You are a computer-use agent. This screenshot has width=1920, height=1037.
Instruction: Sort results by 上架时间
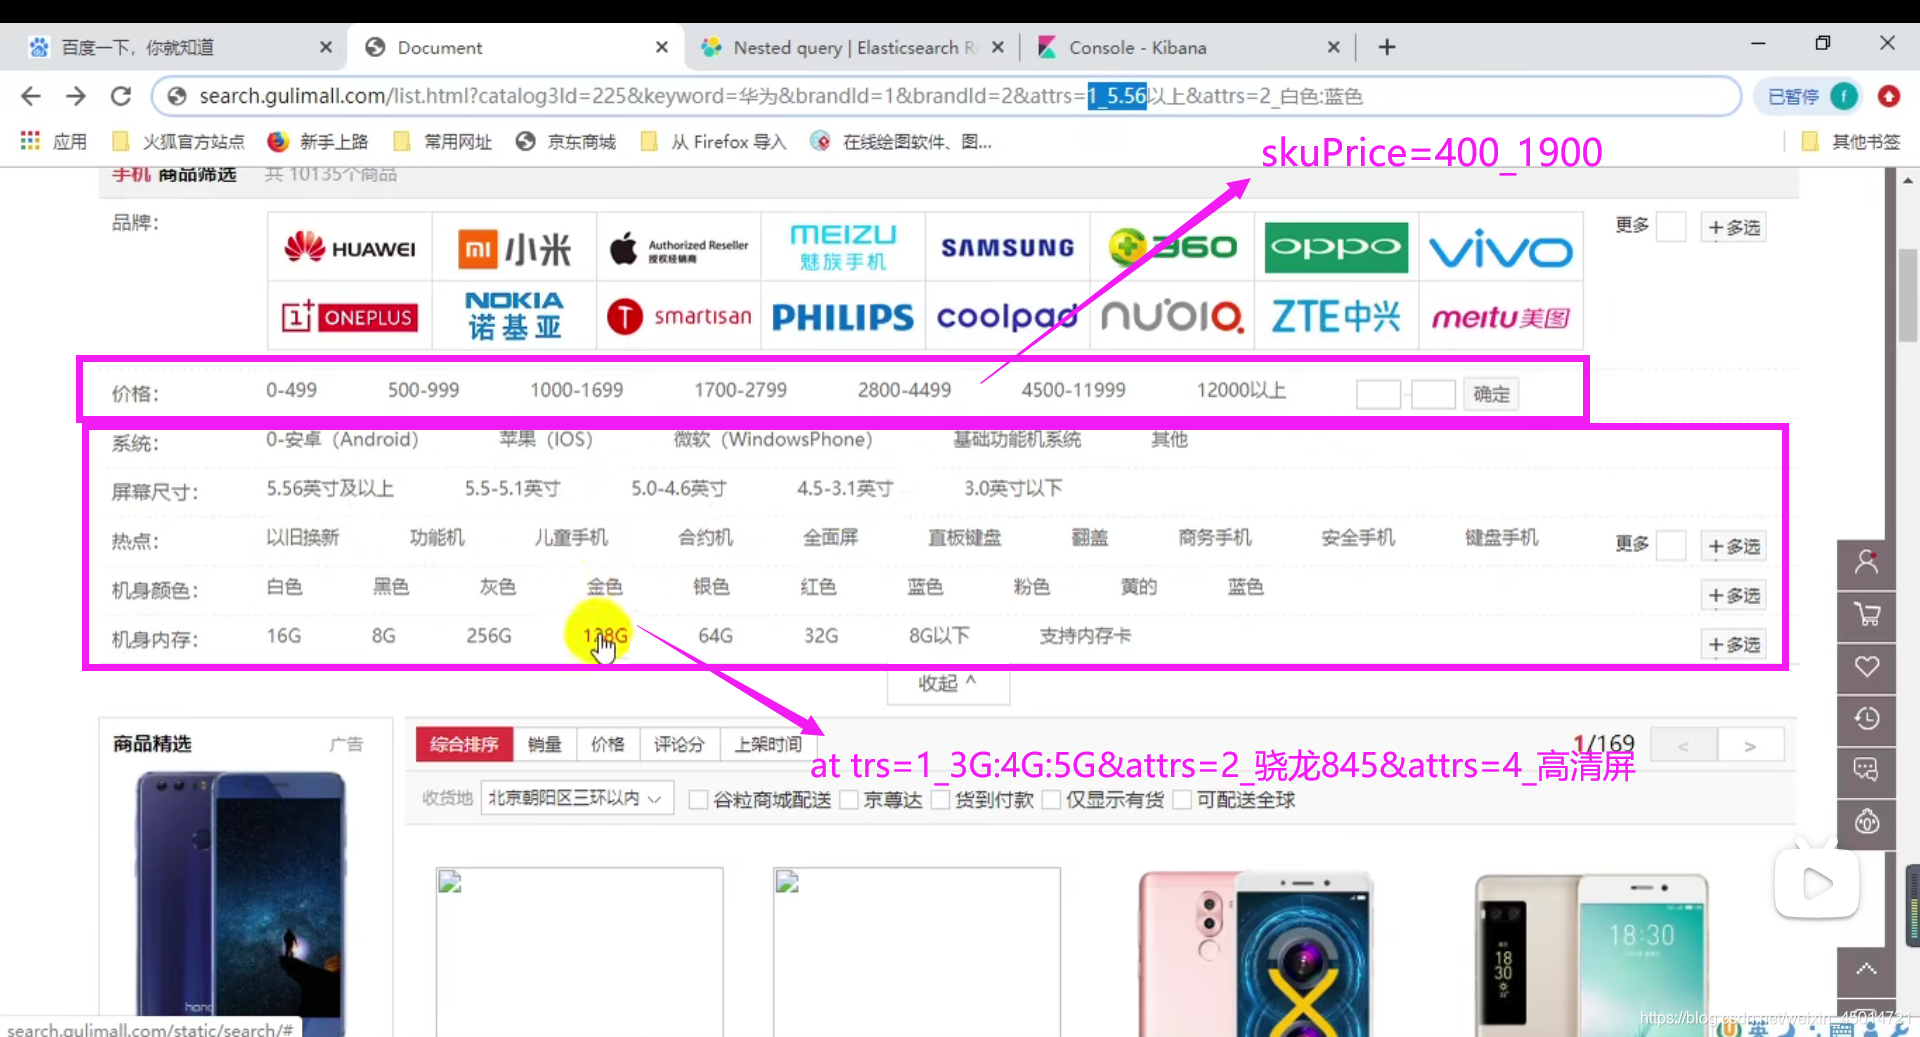(x=768, y=745)
